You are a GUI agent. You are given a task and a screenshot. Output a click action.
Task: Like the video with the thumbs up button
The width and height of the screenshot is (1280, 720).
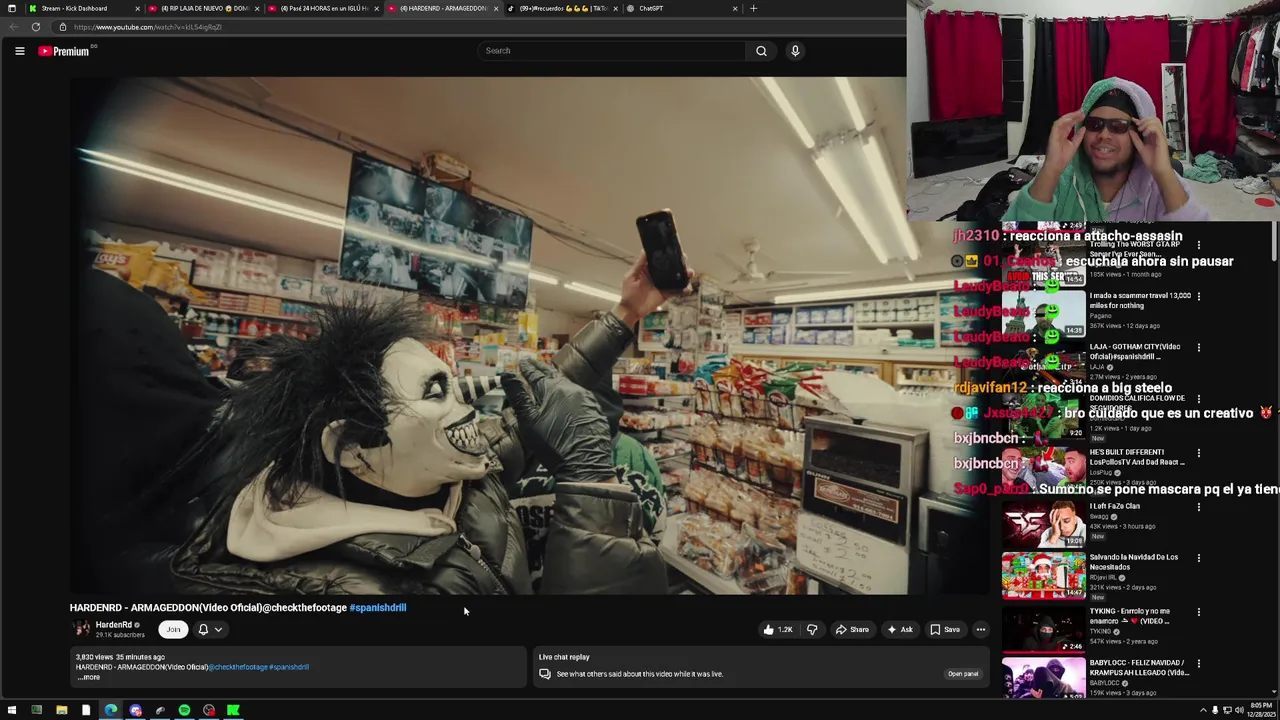click(777, 630)
